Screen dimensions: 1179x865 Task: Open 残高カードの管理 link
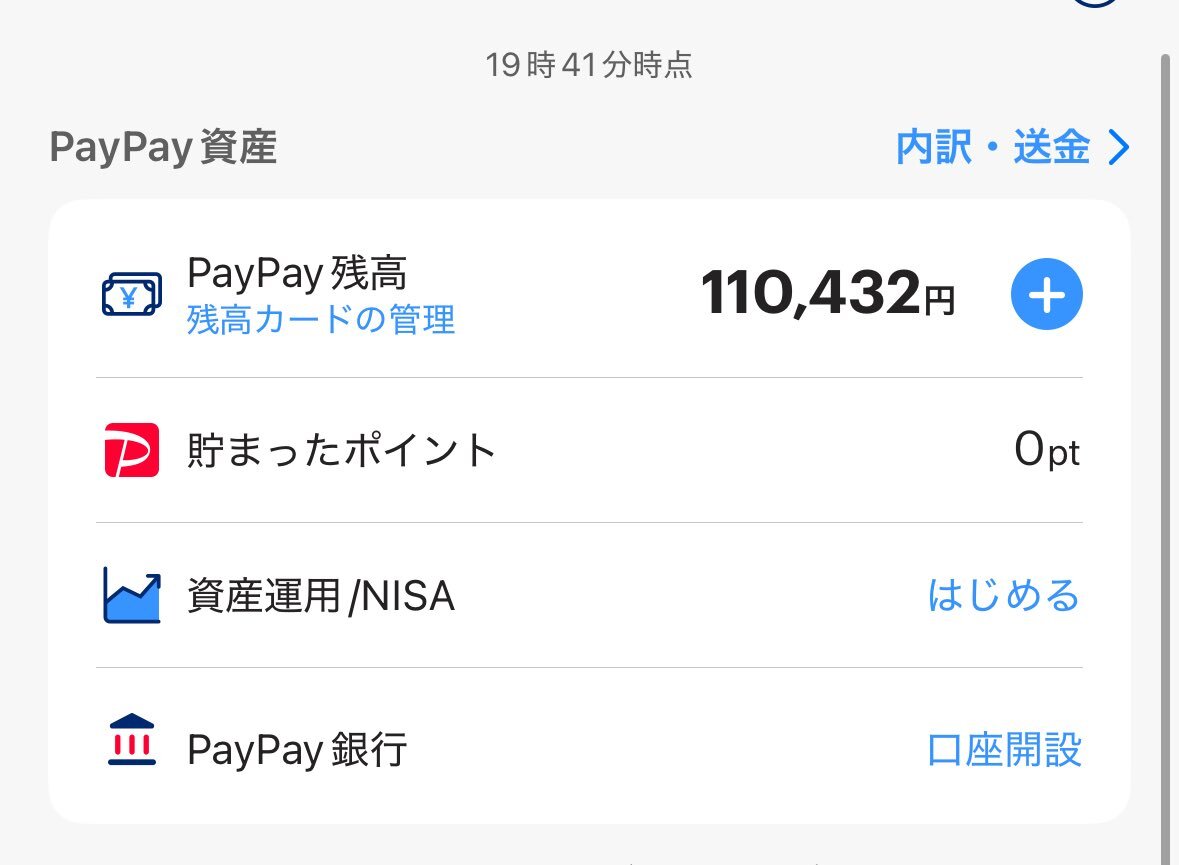coord(320,321)
